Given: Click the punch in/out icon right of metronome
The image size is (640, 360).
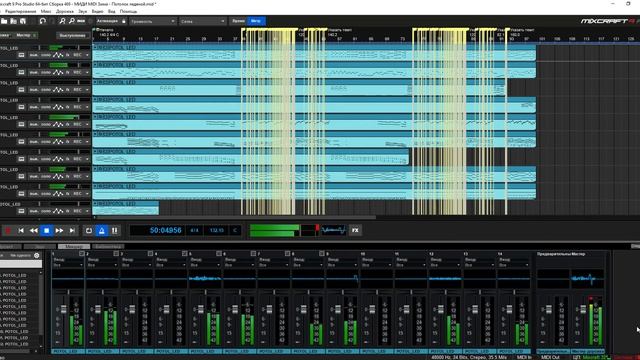Looking at the screenshot, I should pyautogui.click(x=115, y=231).
